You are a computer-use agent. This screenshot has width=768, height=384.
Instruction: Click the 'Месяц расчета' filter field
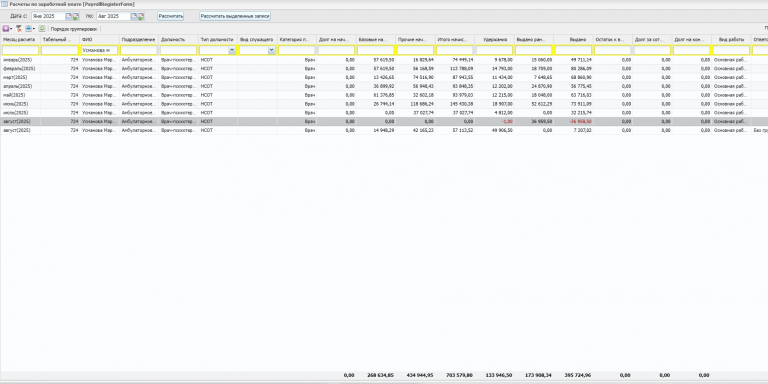[20, 50]
